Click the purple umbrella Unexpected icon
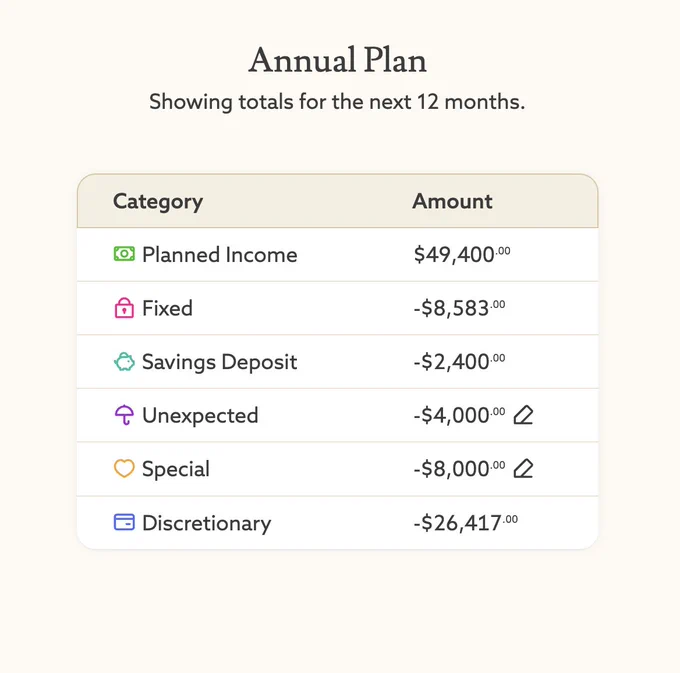680x673 pixels. click(x=124, y=415)
